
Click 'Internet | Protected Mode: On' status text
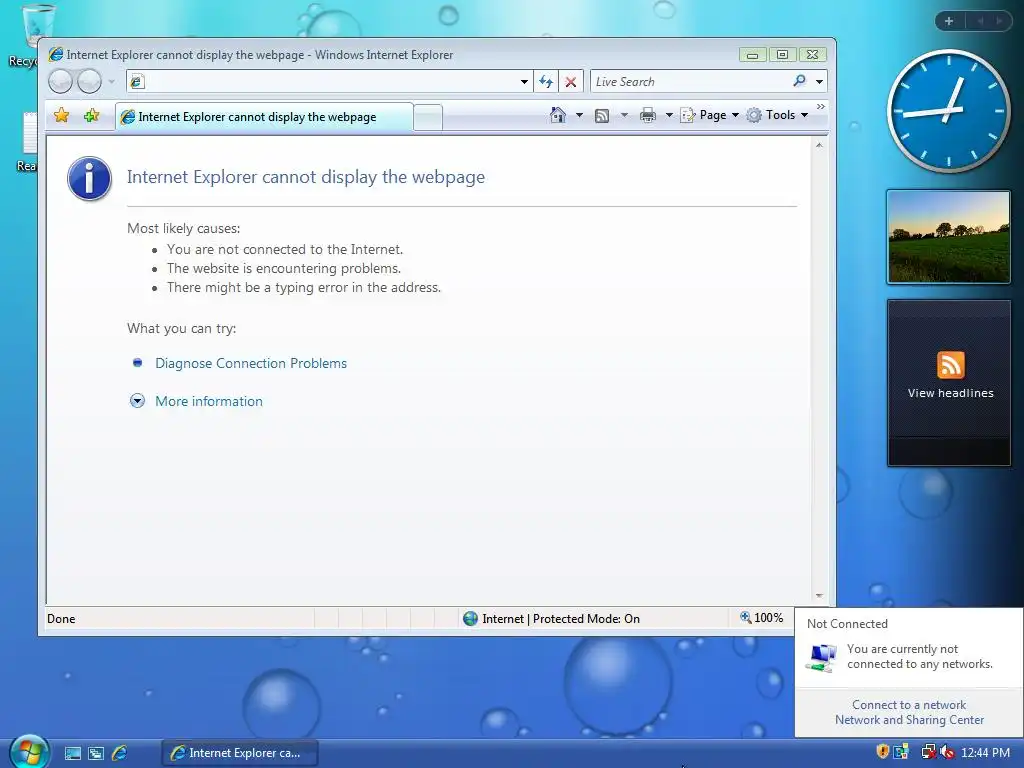coord(561,618)
